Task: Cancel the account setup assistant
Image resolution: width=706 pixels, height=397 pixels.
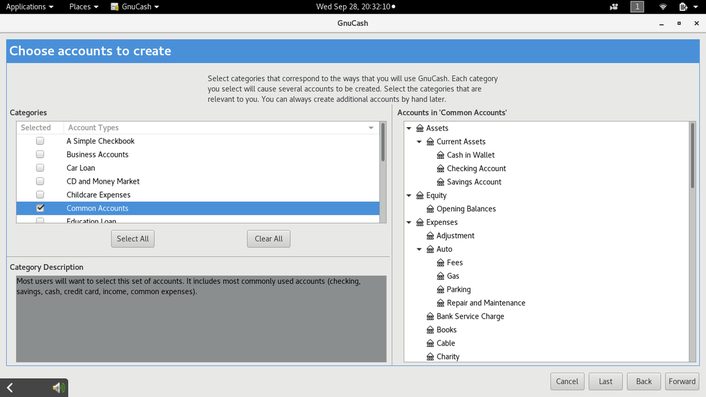Action: click(567, 381)
